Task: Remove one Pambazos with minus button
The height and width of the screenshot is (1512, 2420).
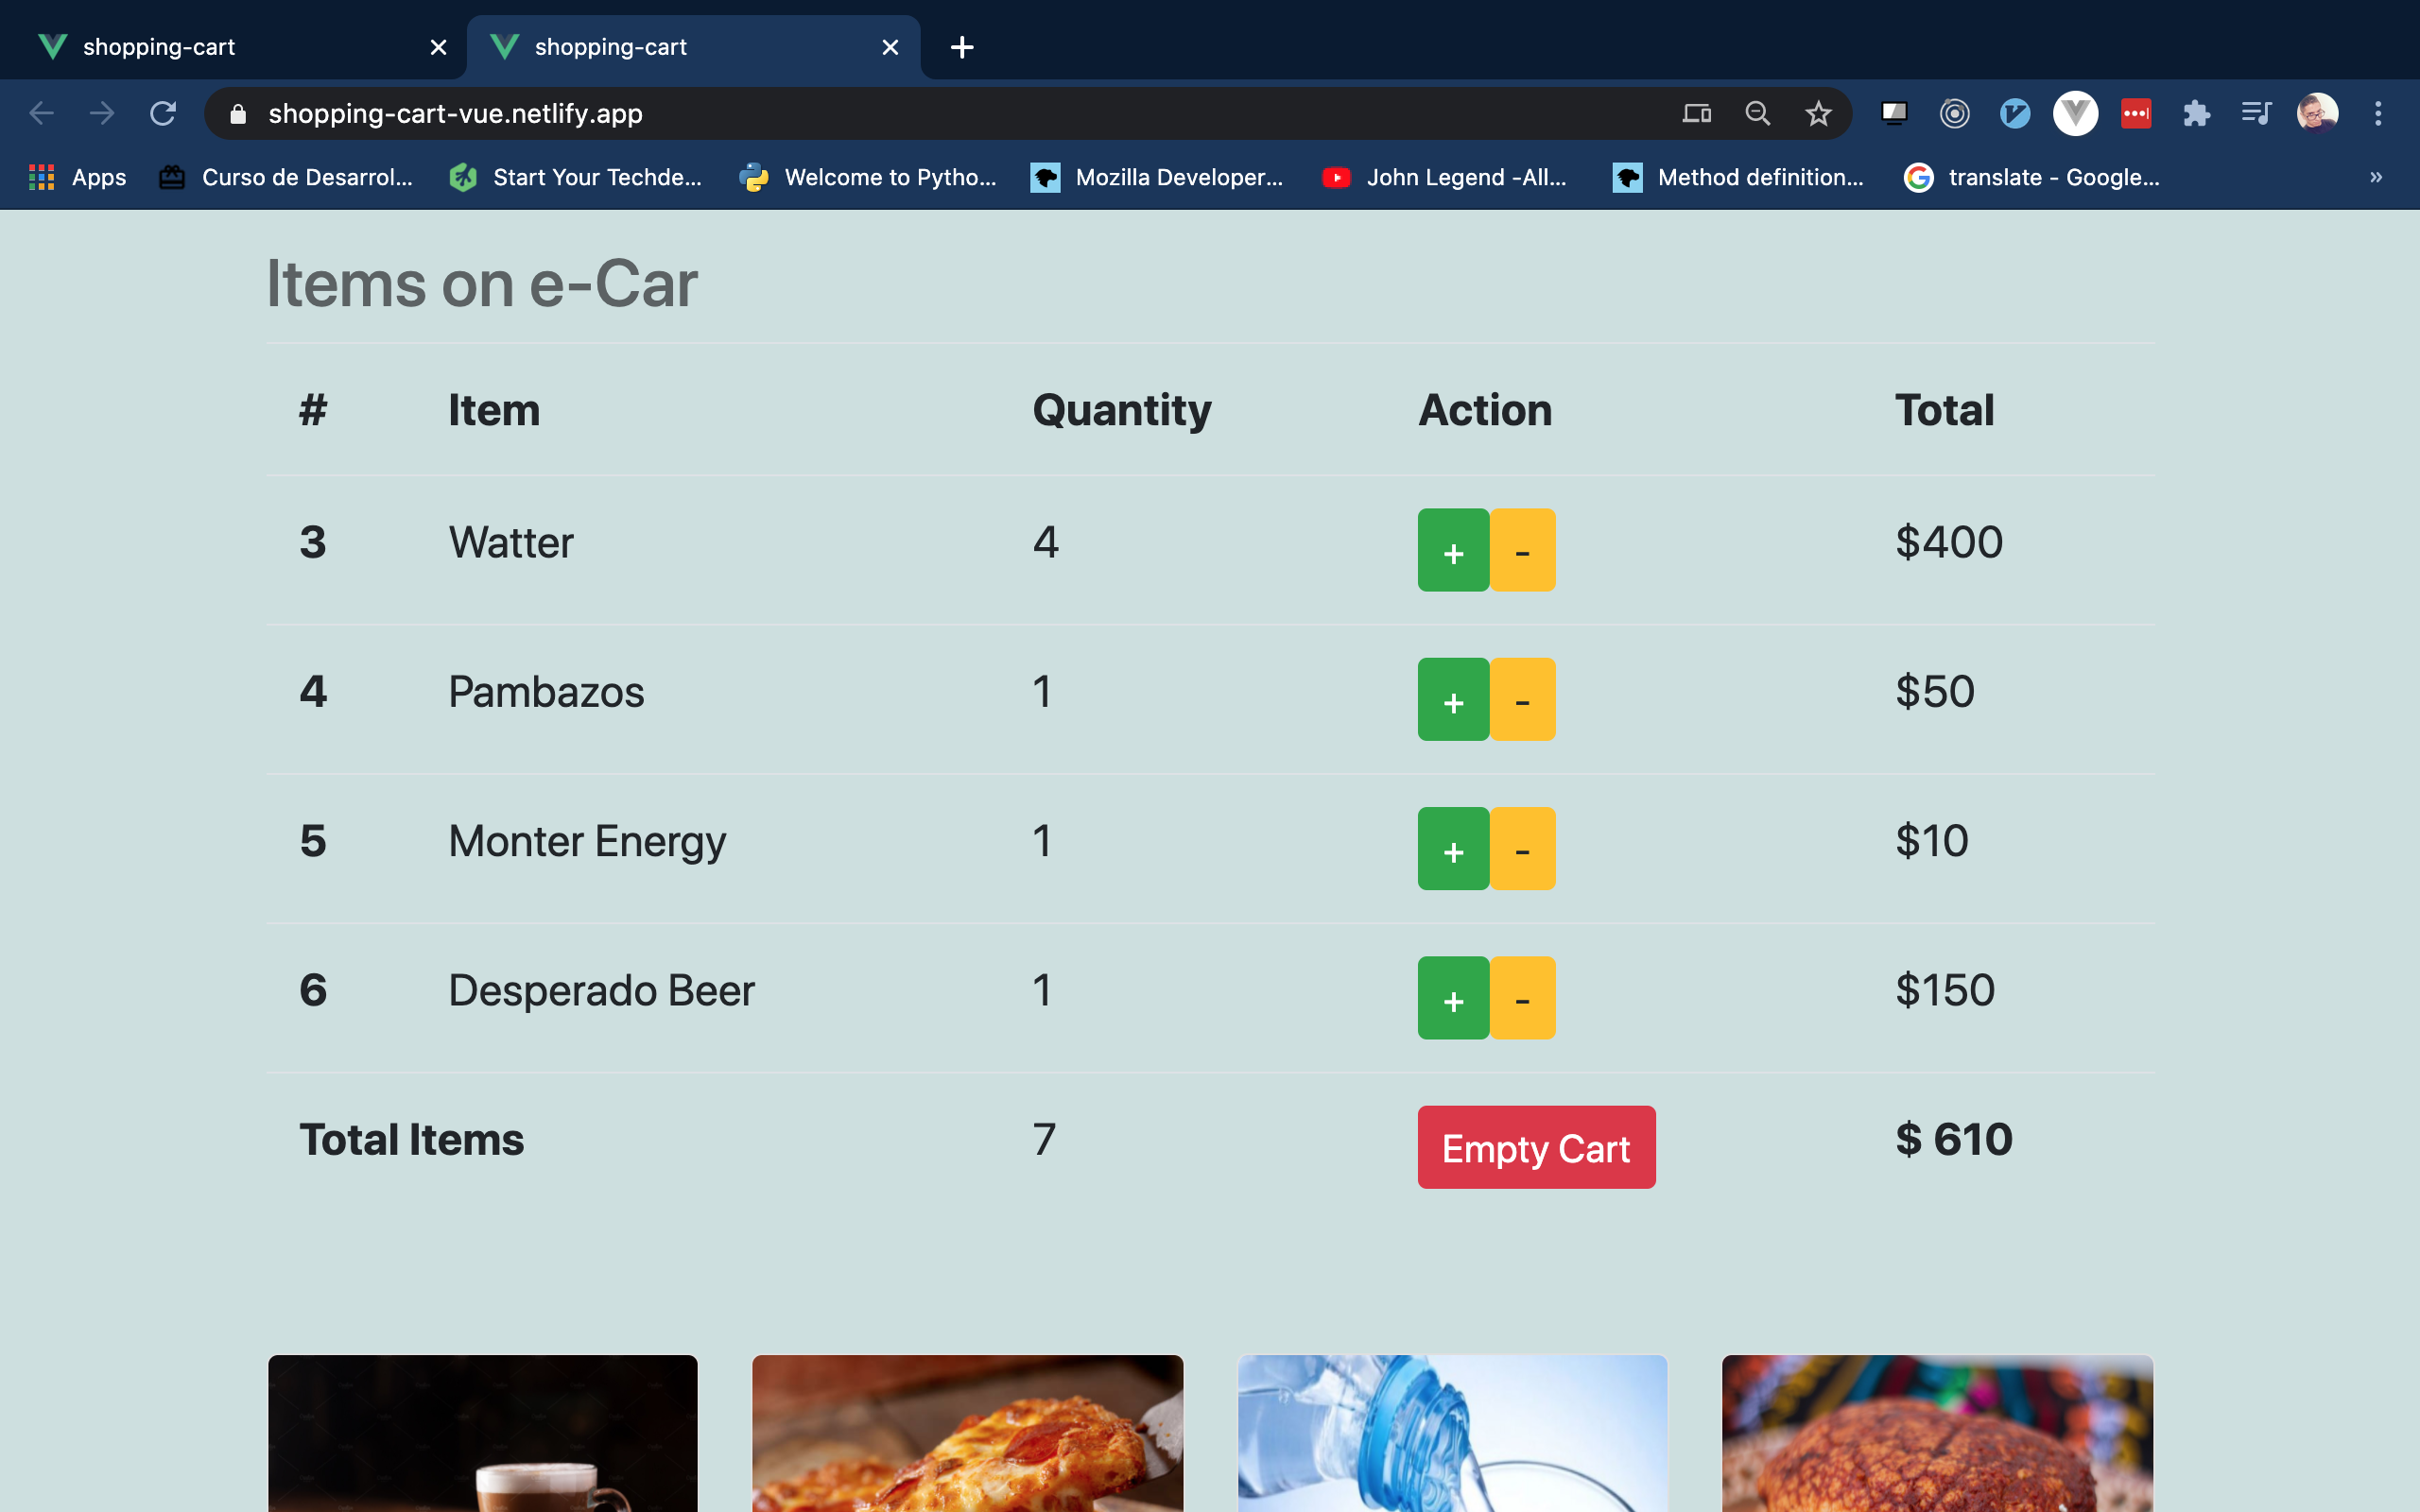Action: 1522,699
